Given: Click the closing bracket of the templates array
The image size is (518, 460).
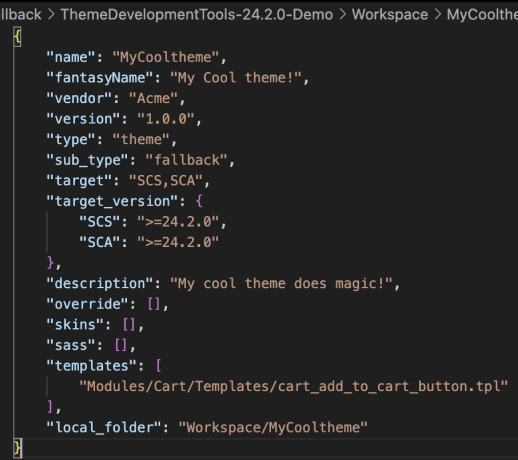Looking at the screenshot, I should (x=50, y=407).
